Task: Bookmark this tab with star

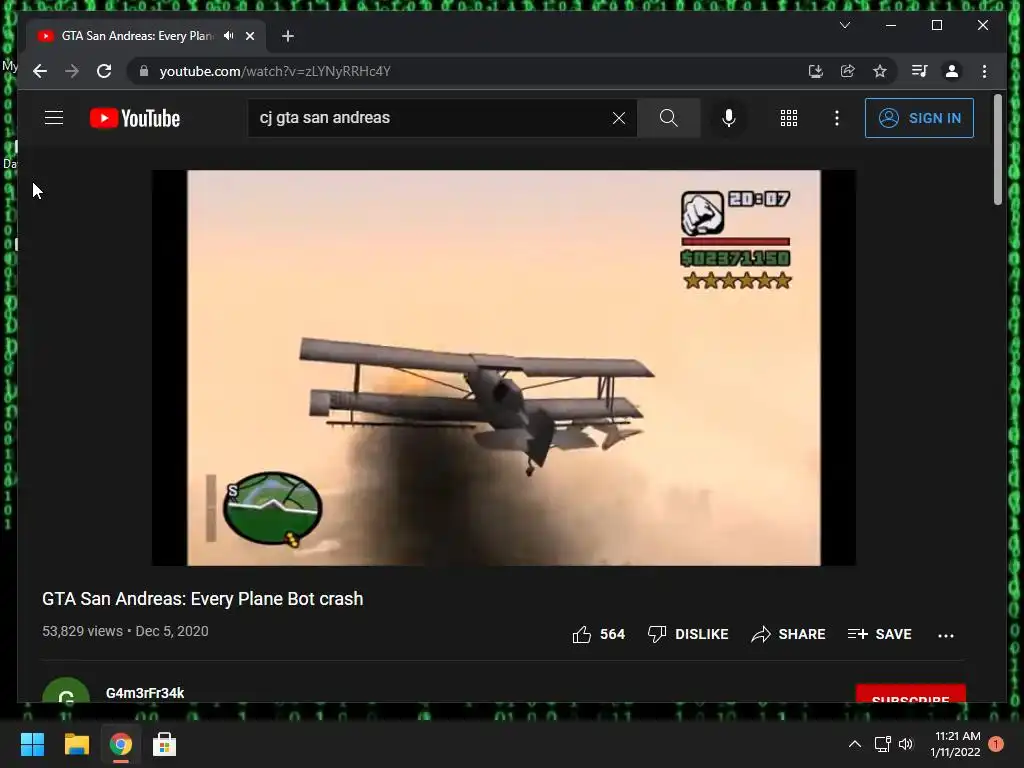Action: (x=880, y=71)
